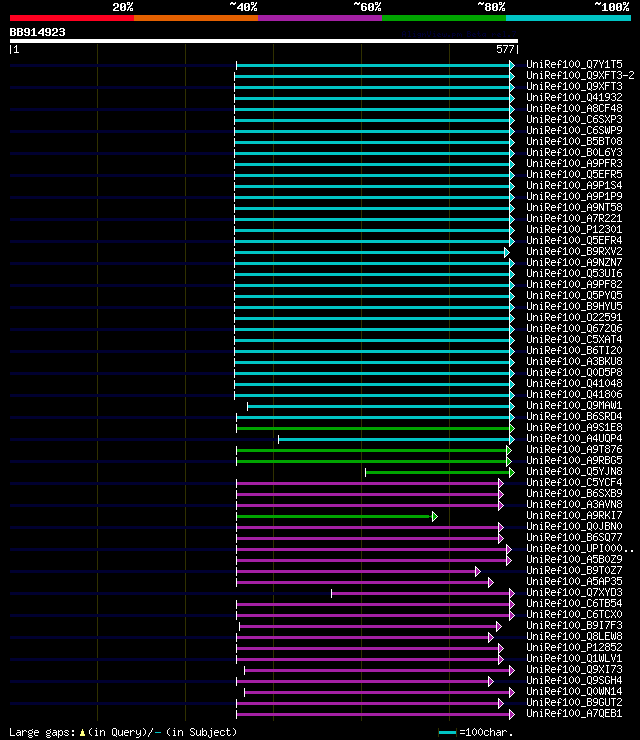Select the UniRef100_Q7Y1T5 hit label

point(574,64)
